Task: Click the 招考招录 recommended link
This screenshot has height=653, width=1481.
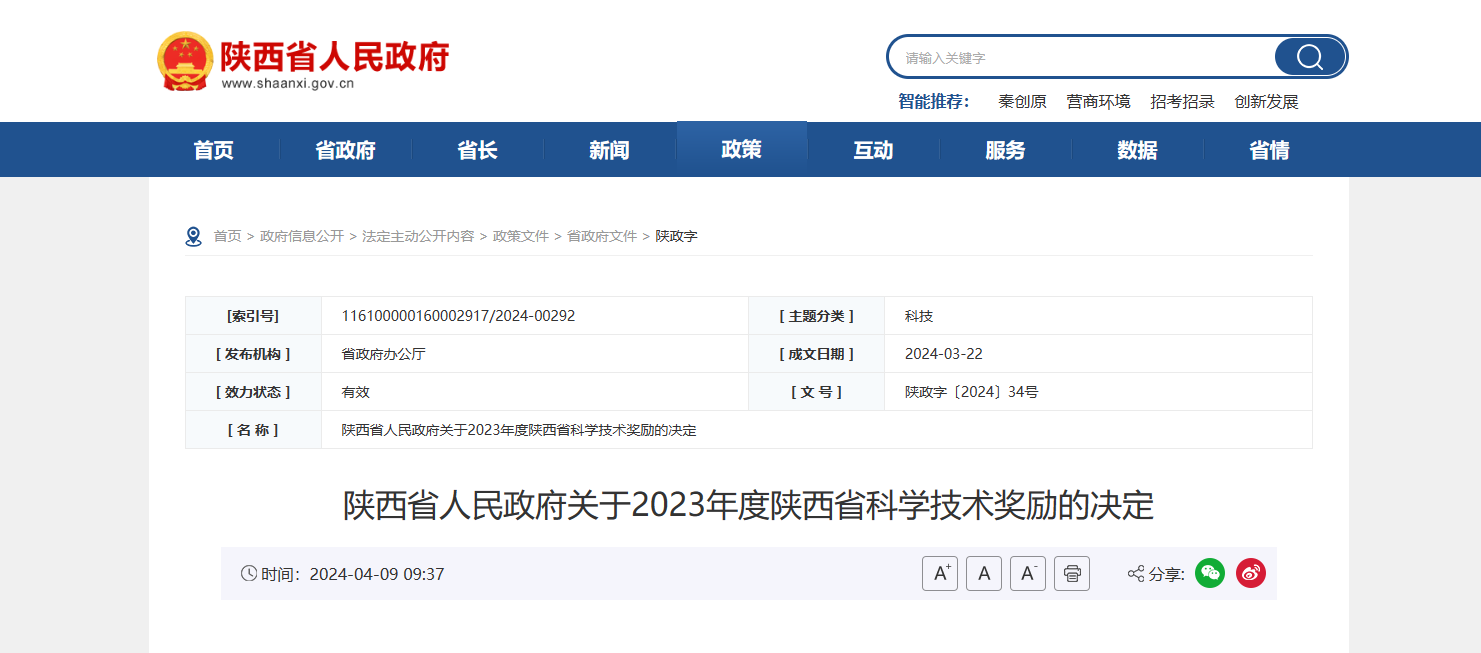Action: [1182, 102]
